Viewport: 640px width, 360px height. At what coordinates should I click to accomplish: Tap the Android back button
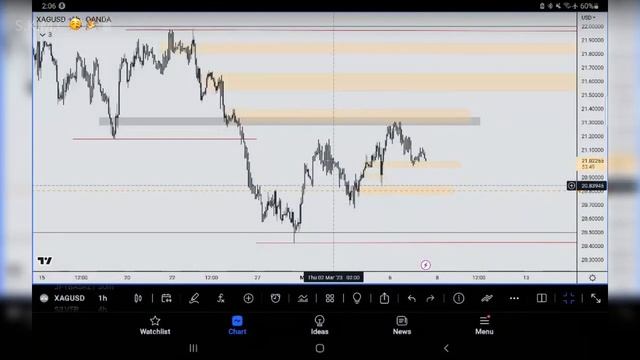(446, 348)
